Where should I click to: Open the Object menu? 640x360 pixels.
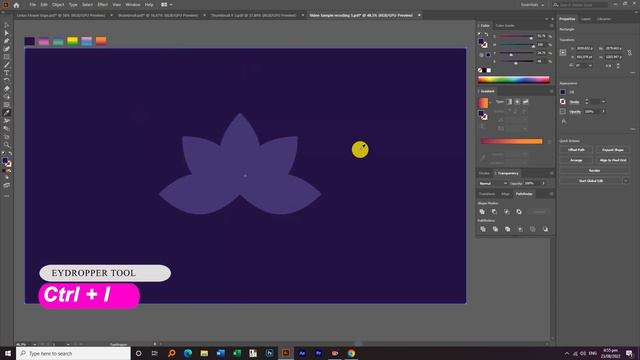pyautogui.click(x=58, y=5)
